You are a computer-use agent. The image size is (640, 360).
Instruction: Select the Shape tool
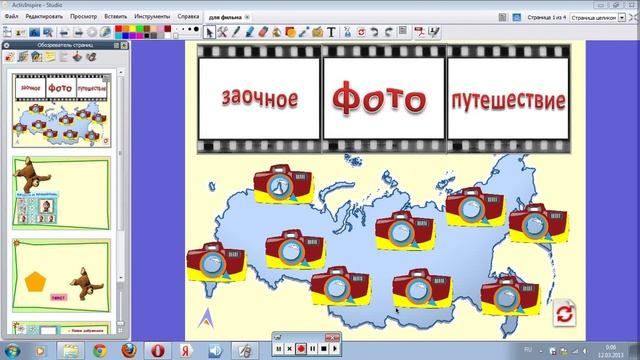coord(290,32)
